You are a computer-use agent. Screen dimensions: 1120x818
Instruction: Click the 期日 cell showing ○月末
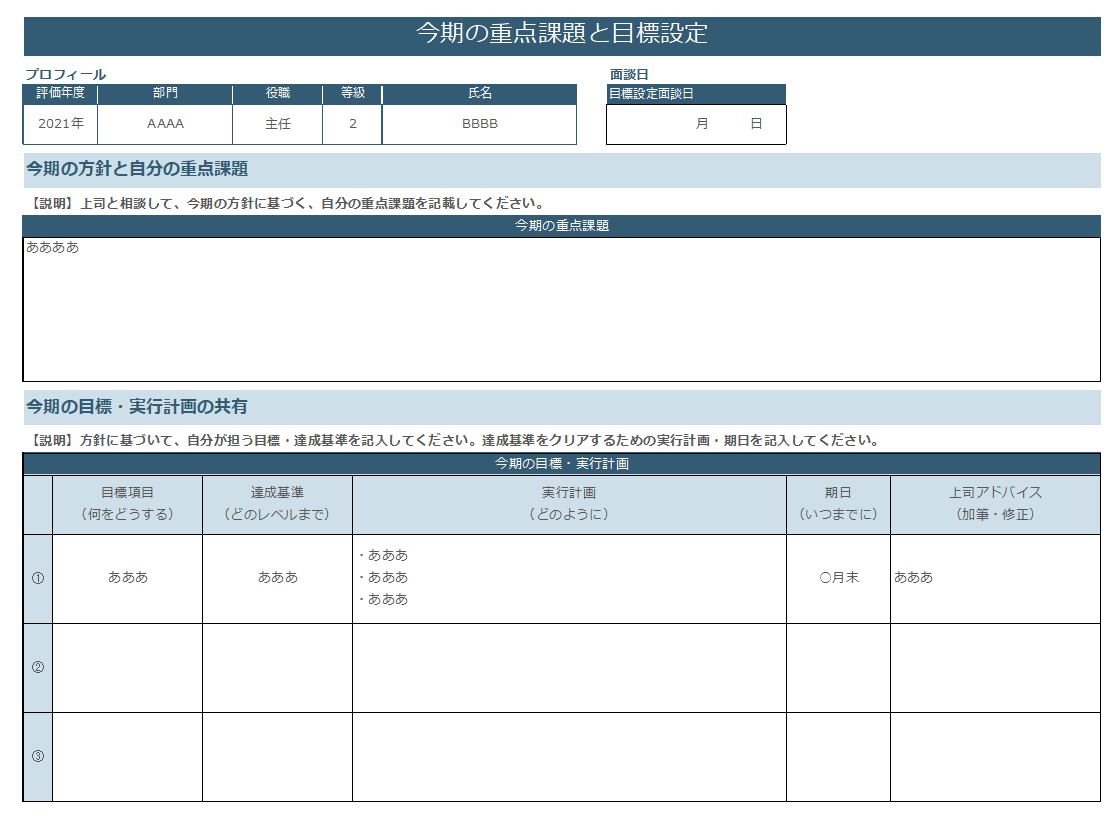coord(838,578)
